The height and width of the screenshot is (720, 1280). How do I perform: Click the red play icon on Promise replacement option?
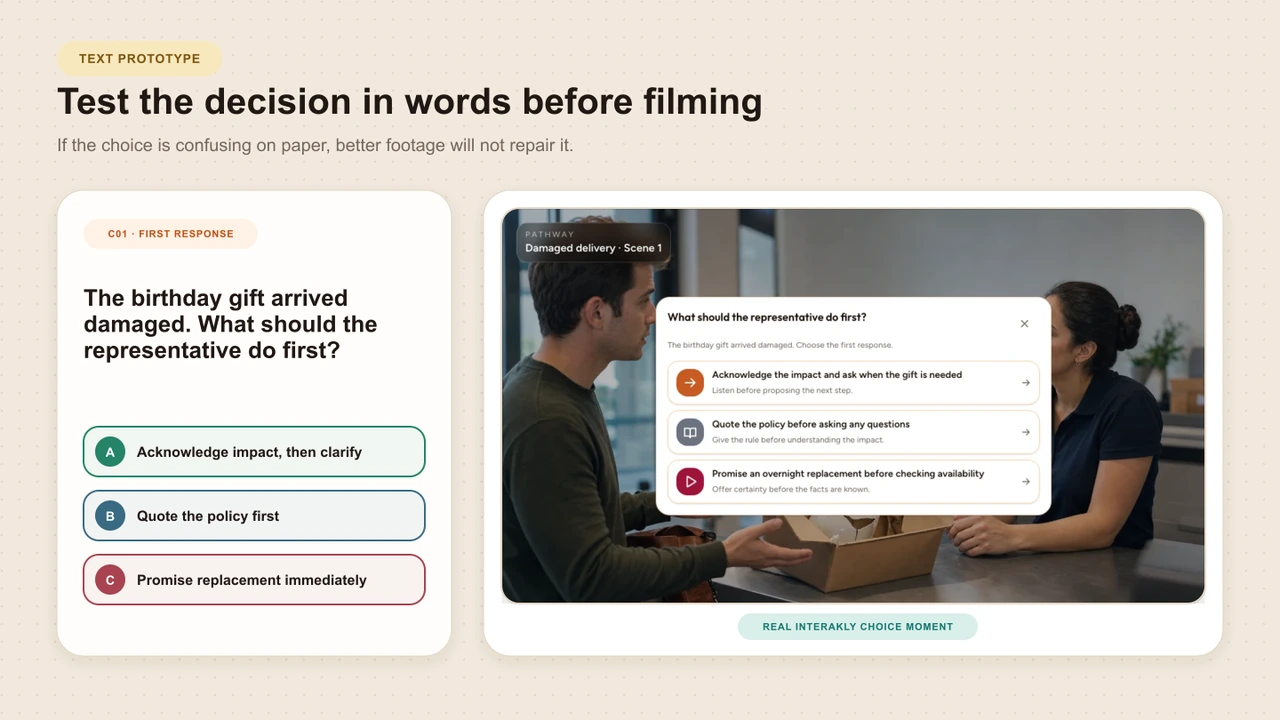(x=690, y=481)
